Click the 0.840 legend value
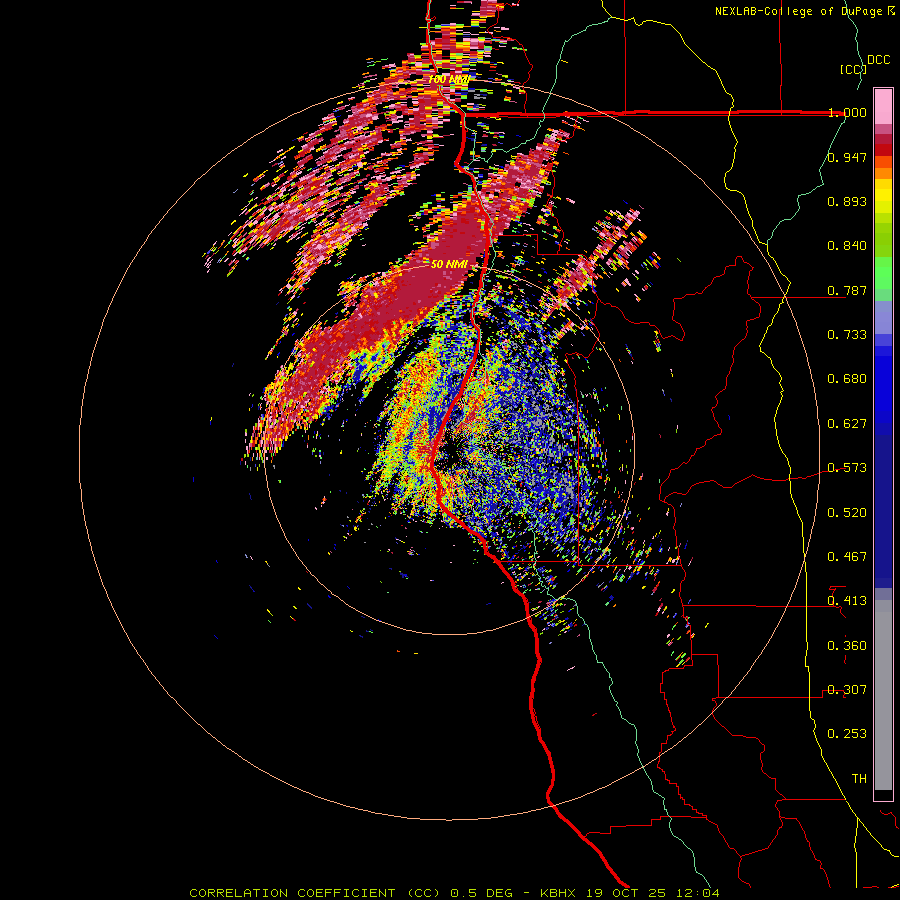This screenshot has height=900, width=900. coord(847,246)
